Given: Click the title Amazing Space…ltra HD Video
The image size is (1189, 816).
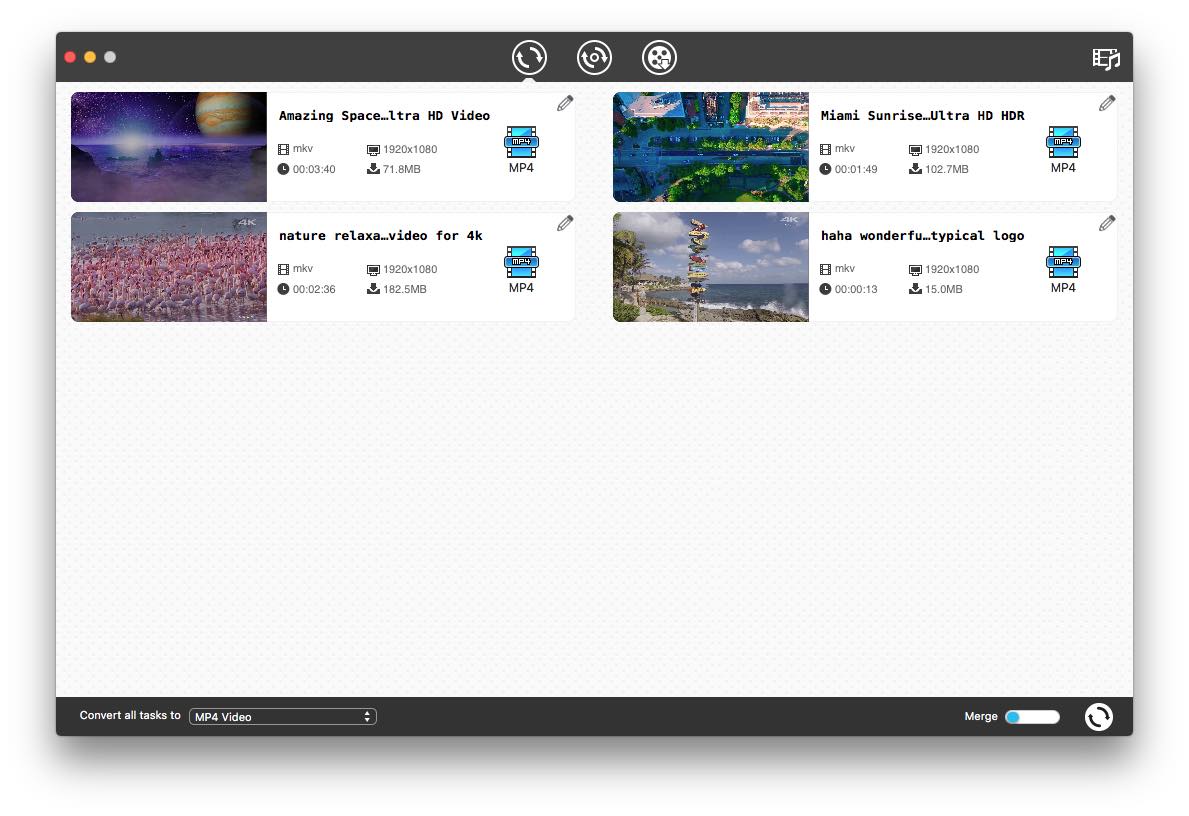Looking at the screenshot, I should point(384,115).
